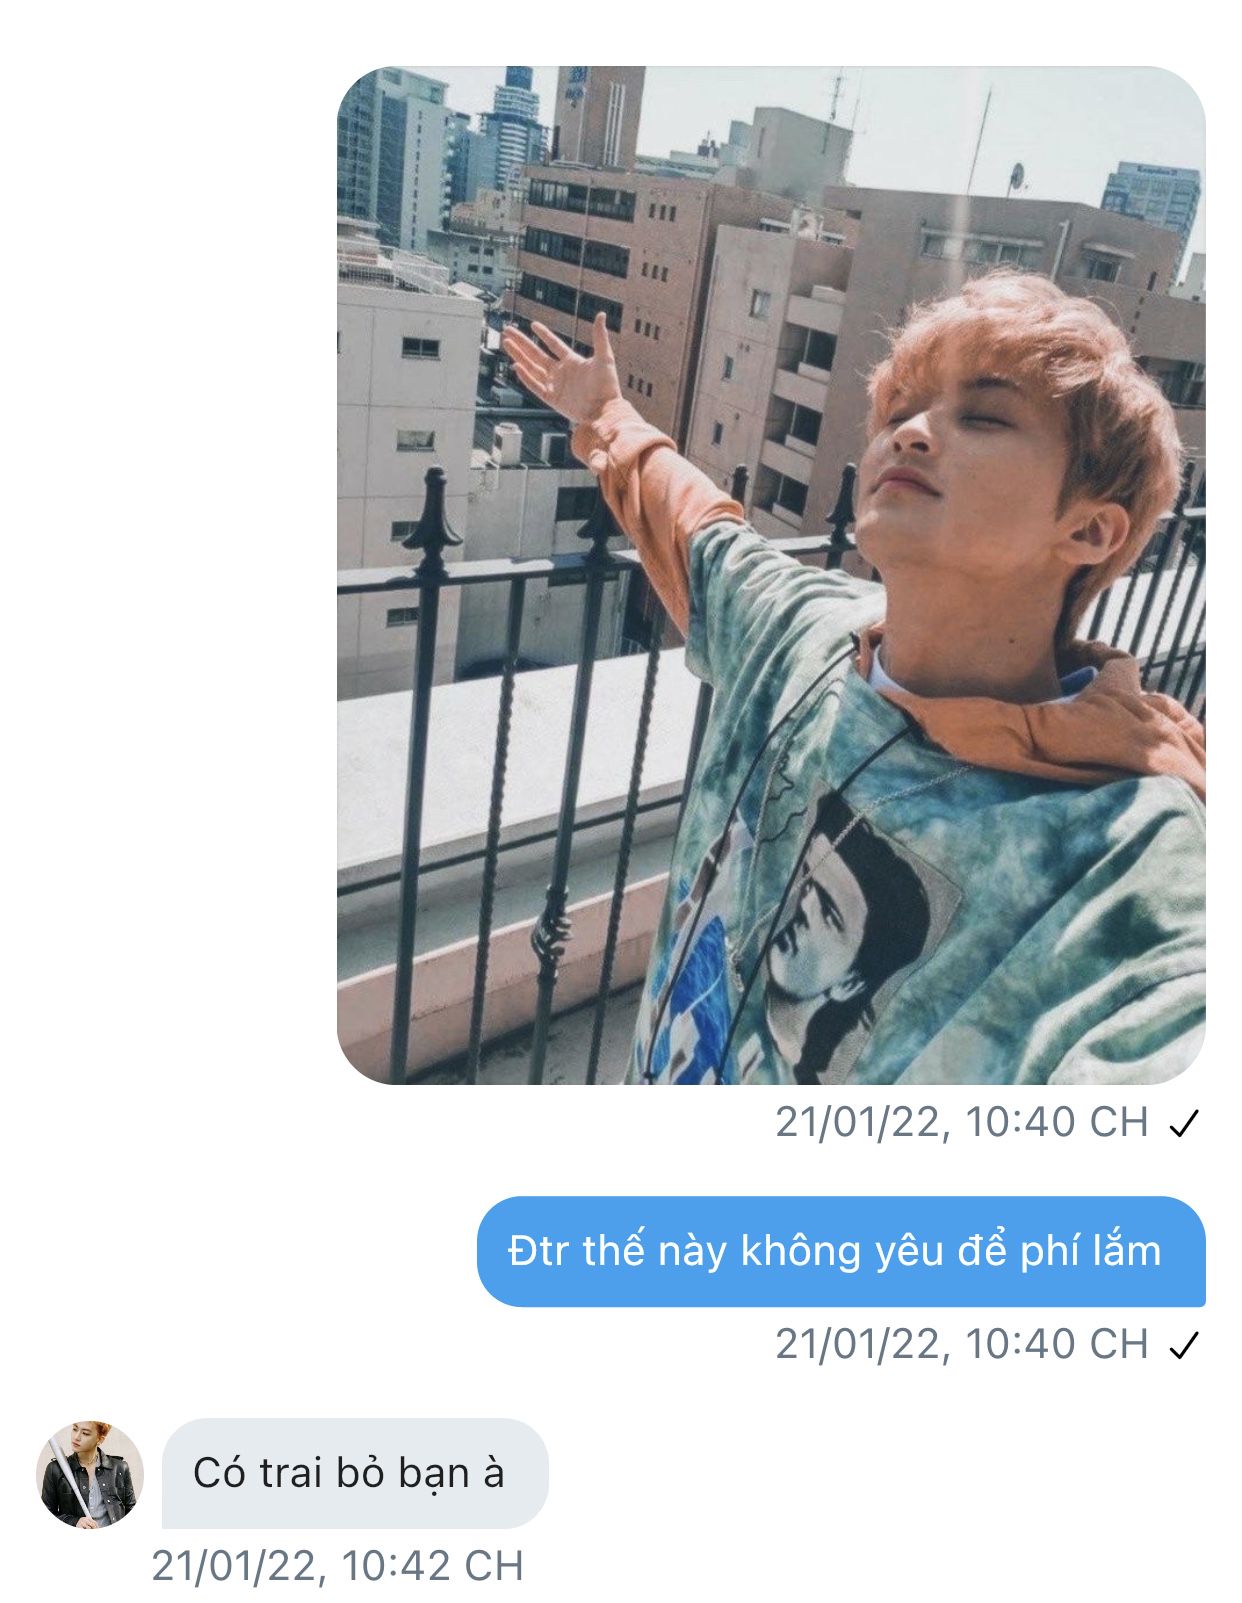
Task: Select the blue "Đtr thế này" message bubble
Action: click(840, 1251)
